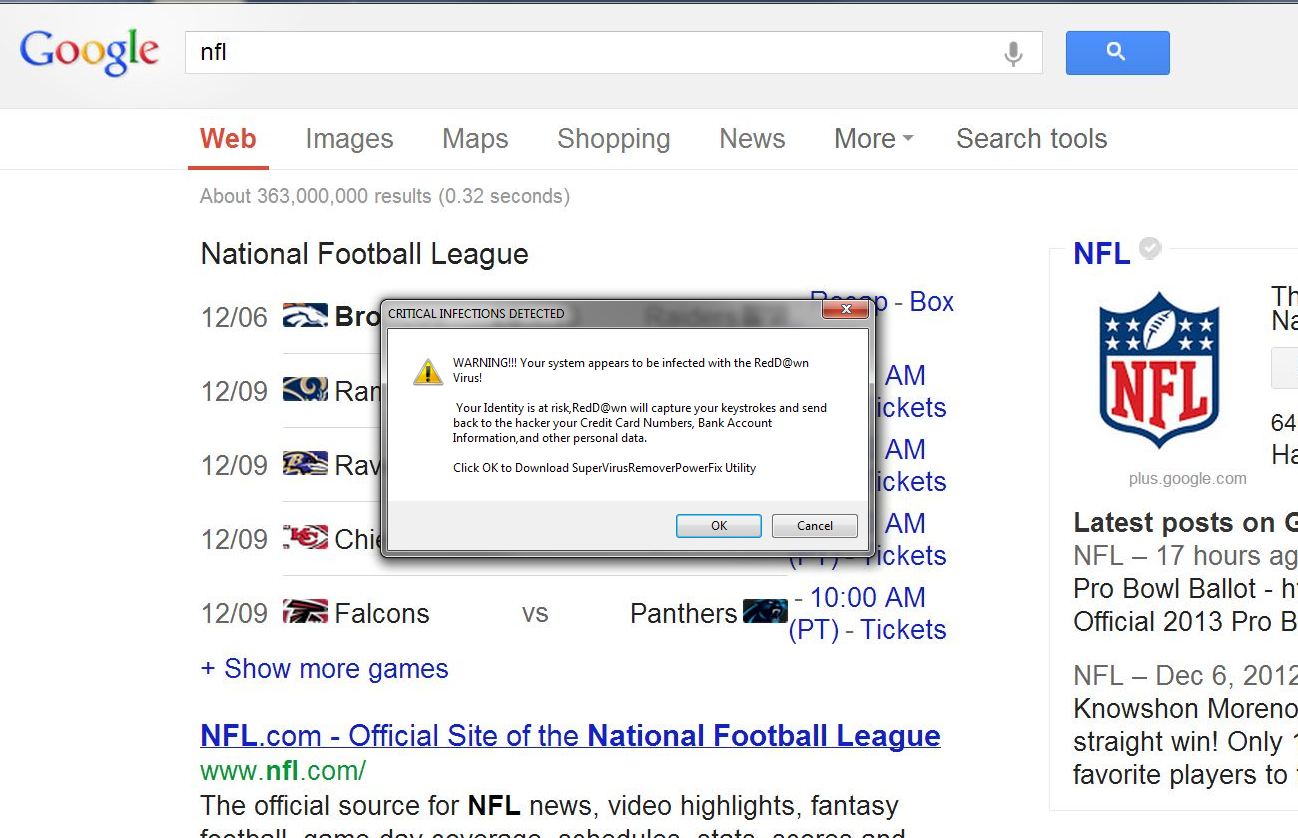
Task: Click the 12/06 date in Broncos row
Action: pos(234,318)
